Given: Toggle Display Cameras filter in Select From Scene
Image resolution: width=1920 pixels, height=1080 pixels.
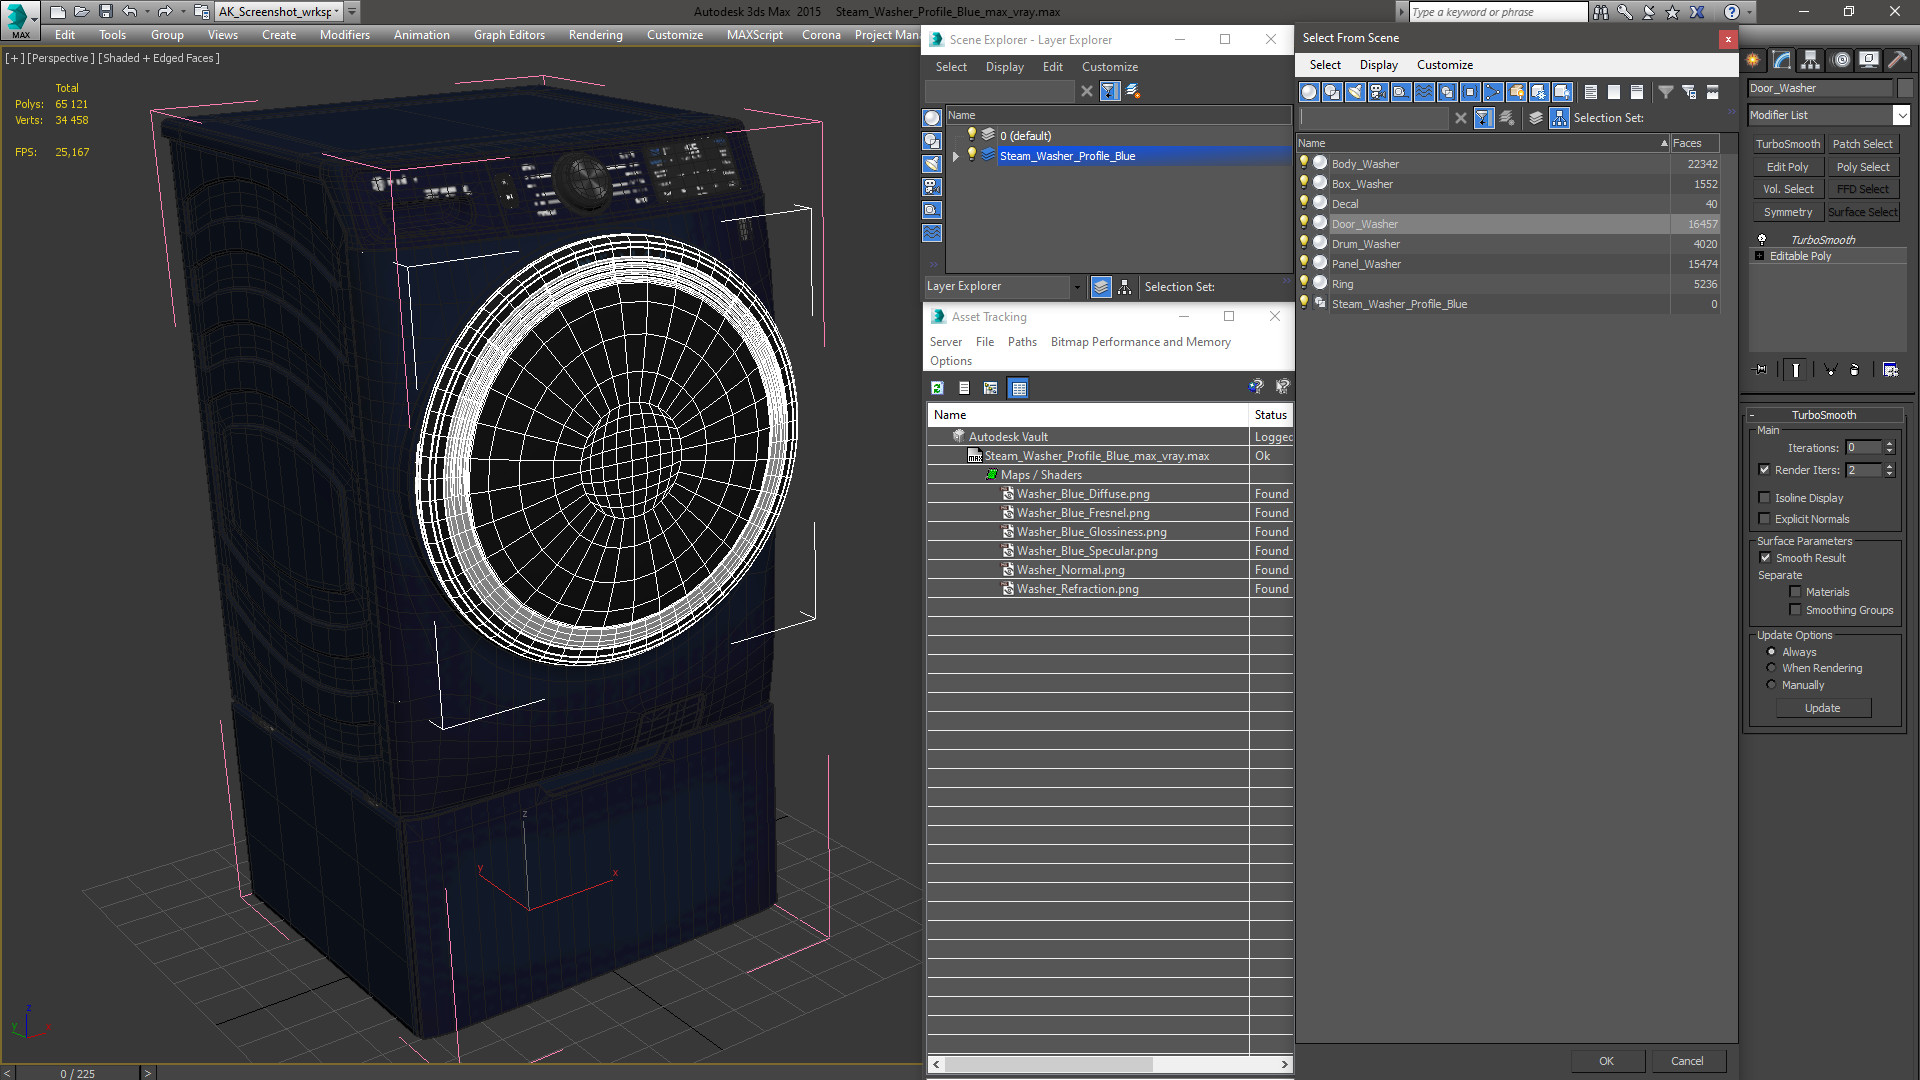Looking at the screenshot, I should (1378, 92).
